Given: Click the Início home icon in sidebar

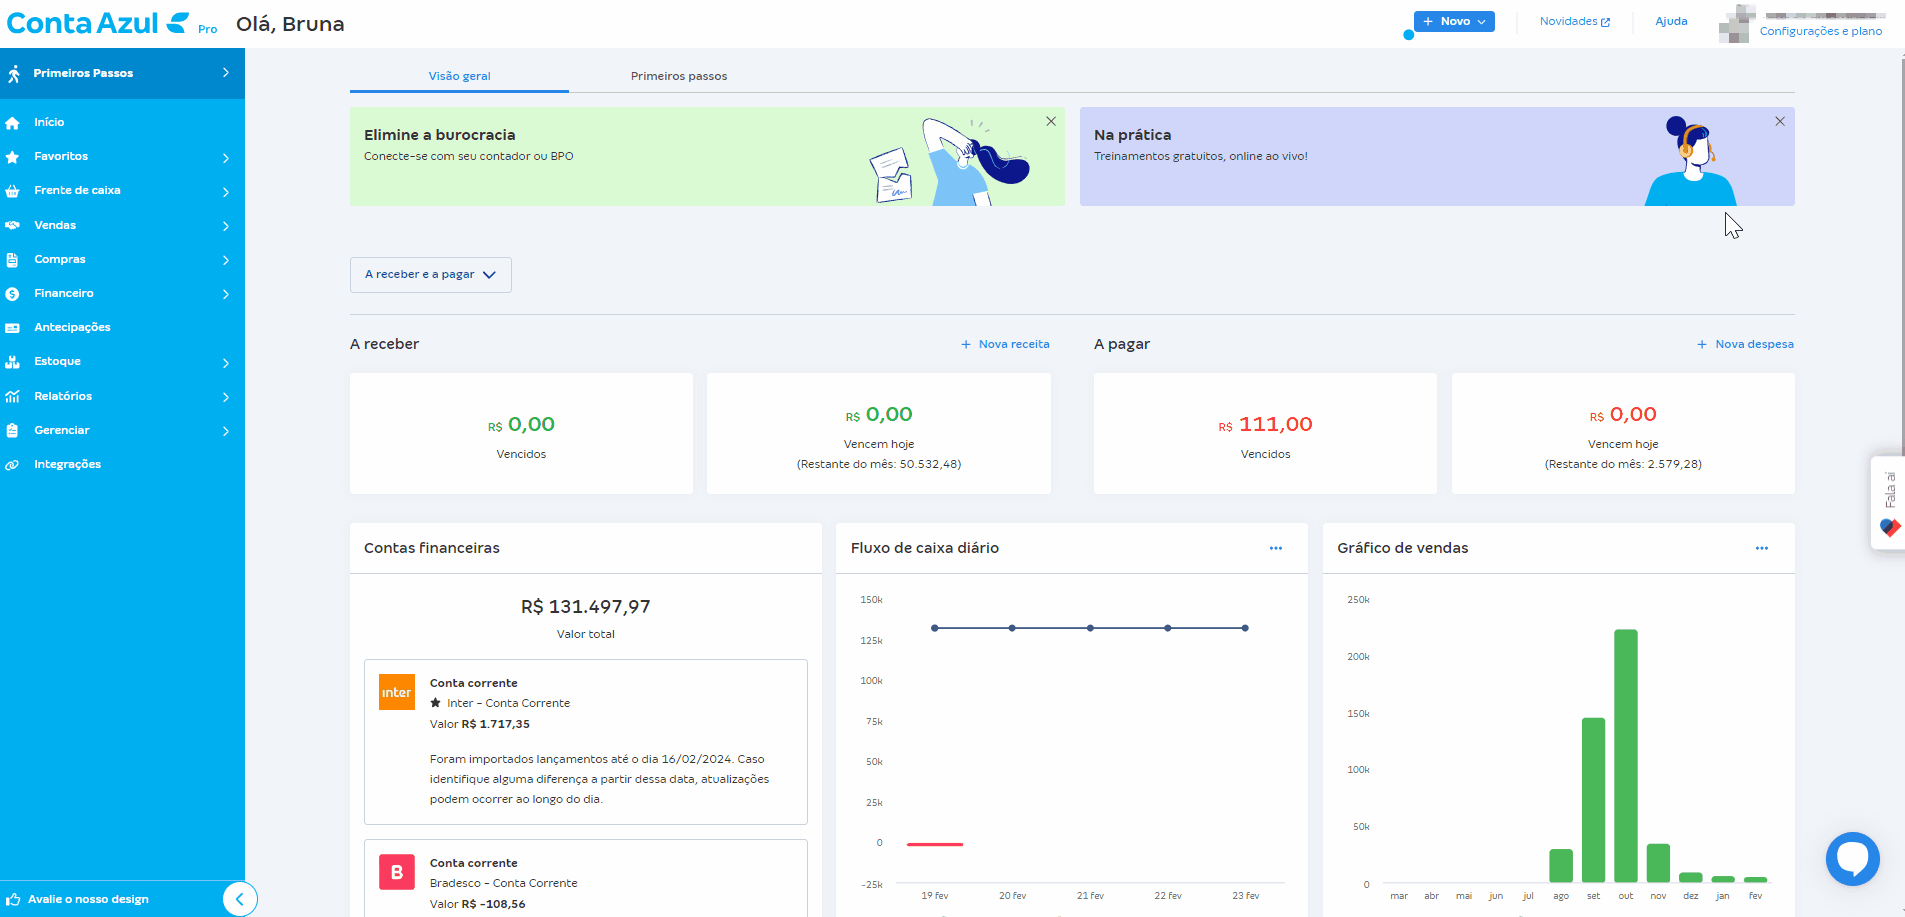Looking at the screenshot, I should click(13, 123).
